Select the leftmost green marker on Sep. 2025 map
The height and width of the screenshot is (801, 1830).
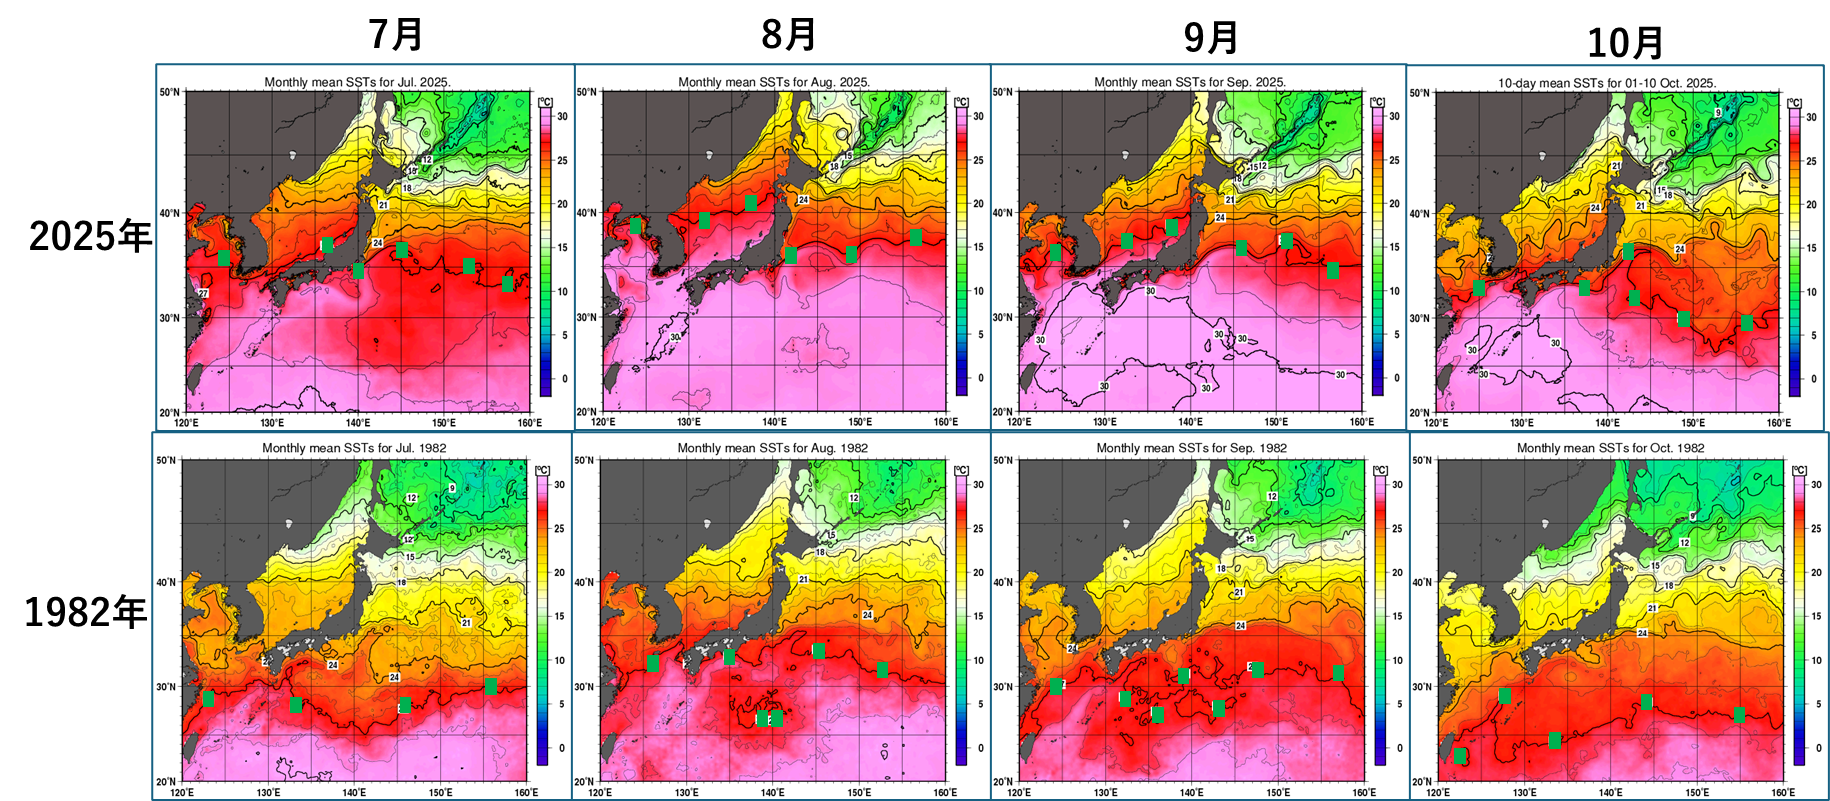click(1055, 253)
